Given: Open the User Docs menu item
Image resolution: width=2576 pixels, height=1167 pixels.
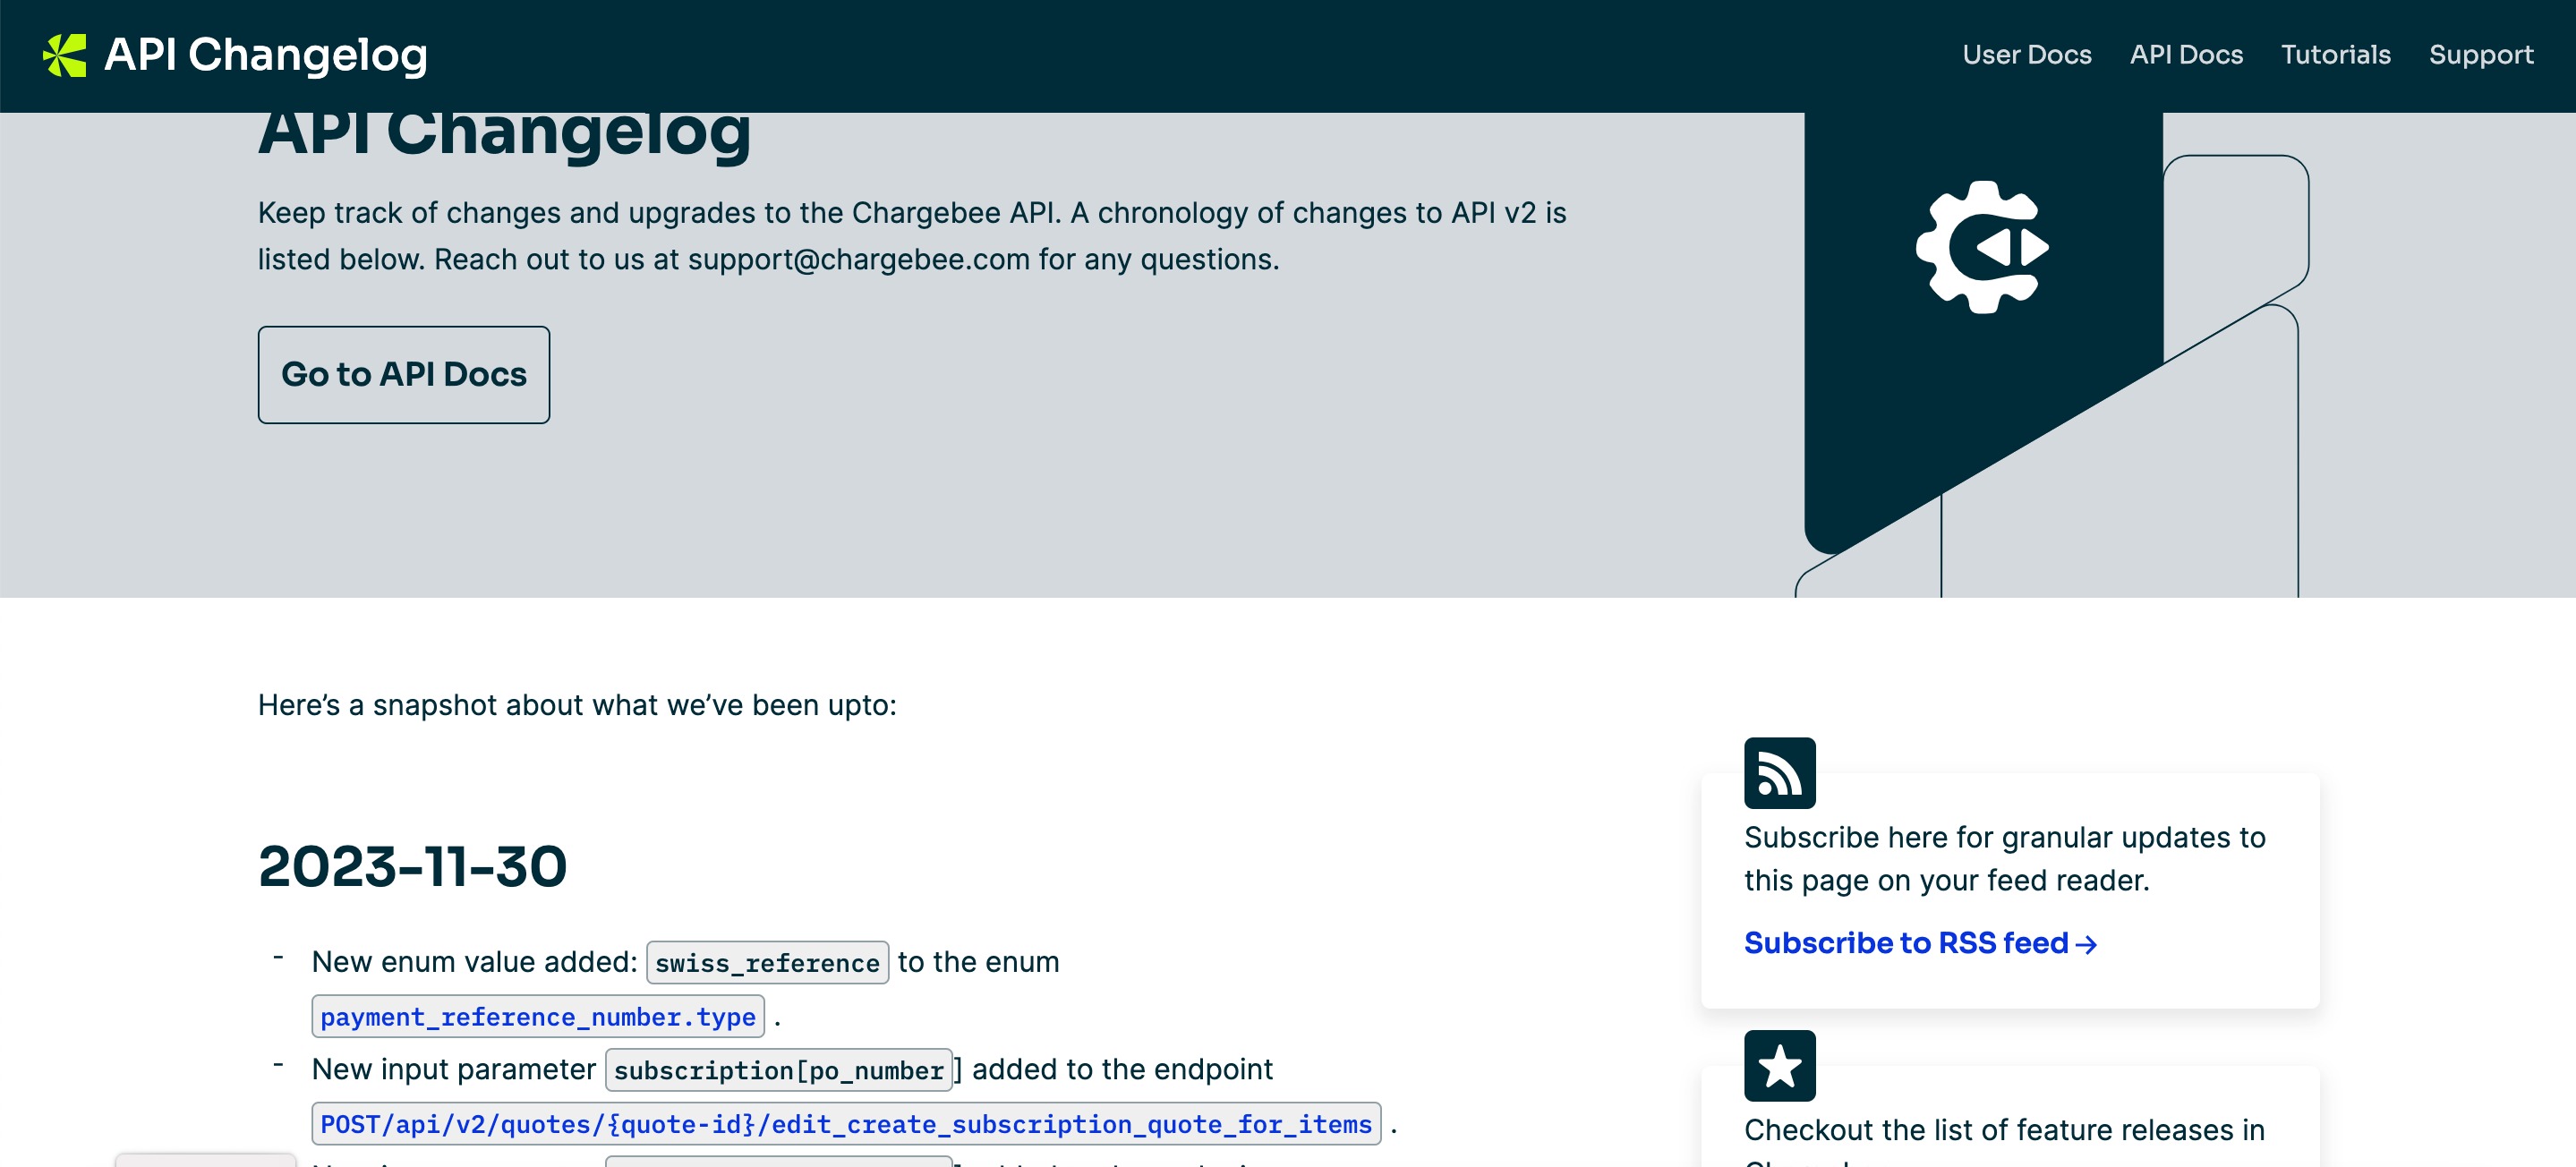Looking at the screenshot, I should [x=2026, y=55].
